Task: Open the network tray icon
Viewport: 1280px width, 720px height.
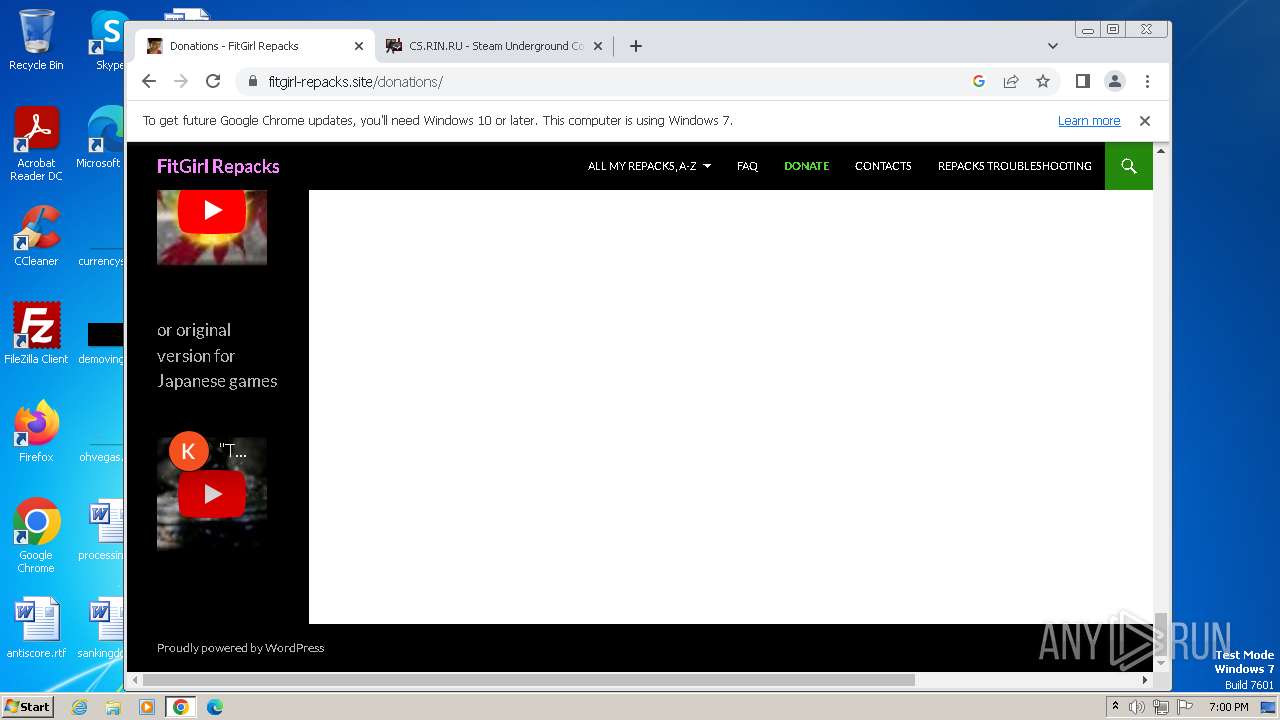Action: [1161, 707]
